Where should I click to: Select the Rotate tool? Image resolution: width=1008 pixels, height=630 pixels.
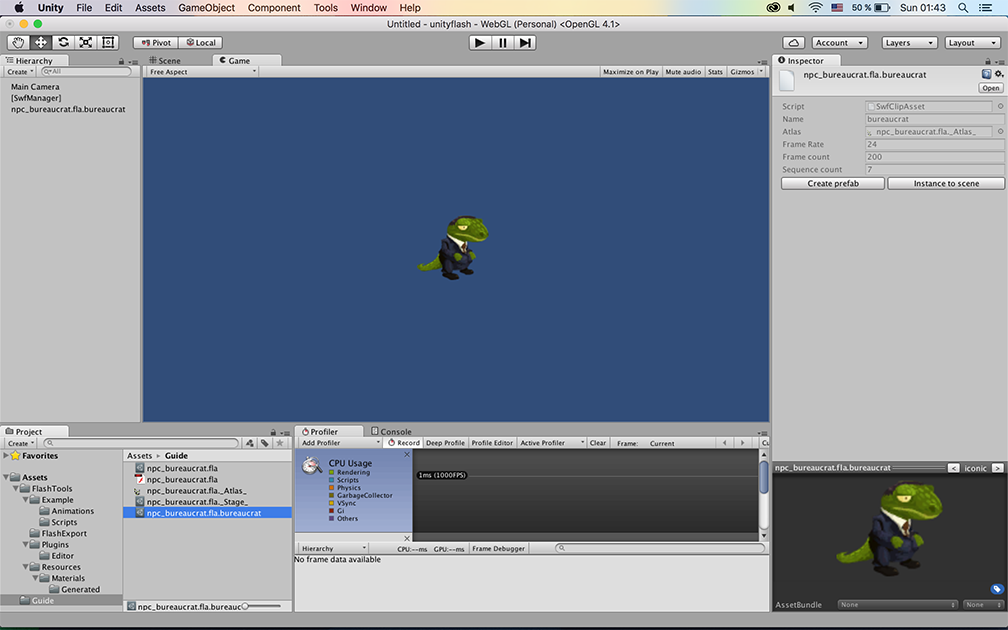click(x=63, y=43)
